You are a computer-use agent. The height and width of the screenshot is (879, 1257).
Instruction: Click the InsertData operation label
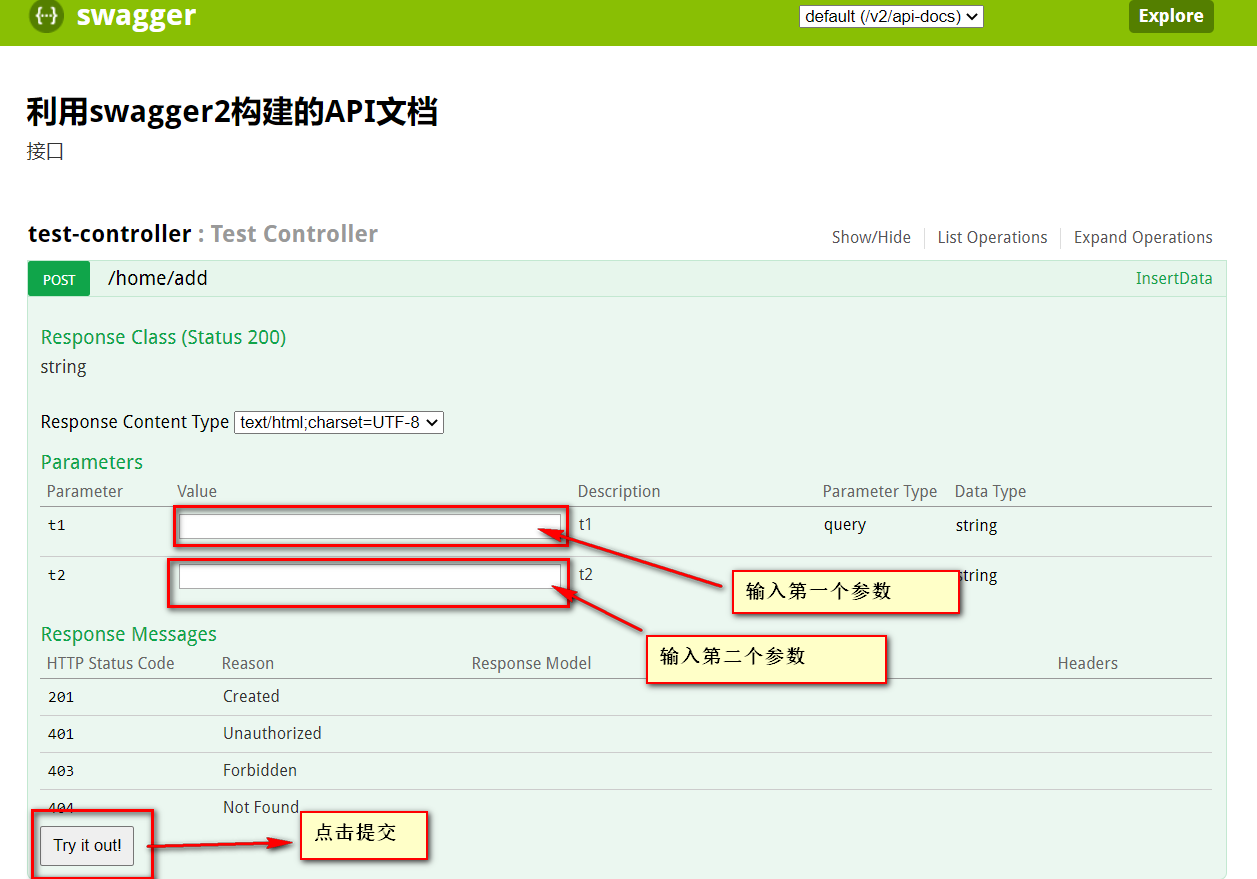pyautogui.click(x=1174, y=278)
